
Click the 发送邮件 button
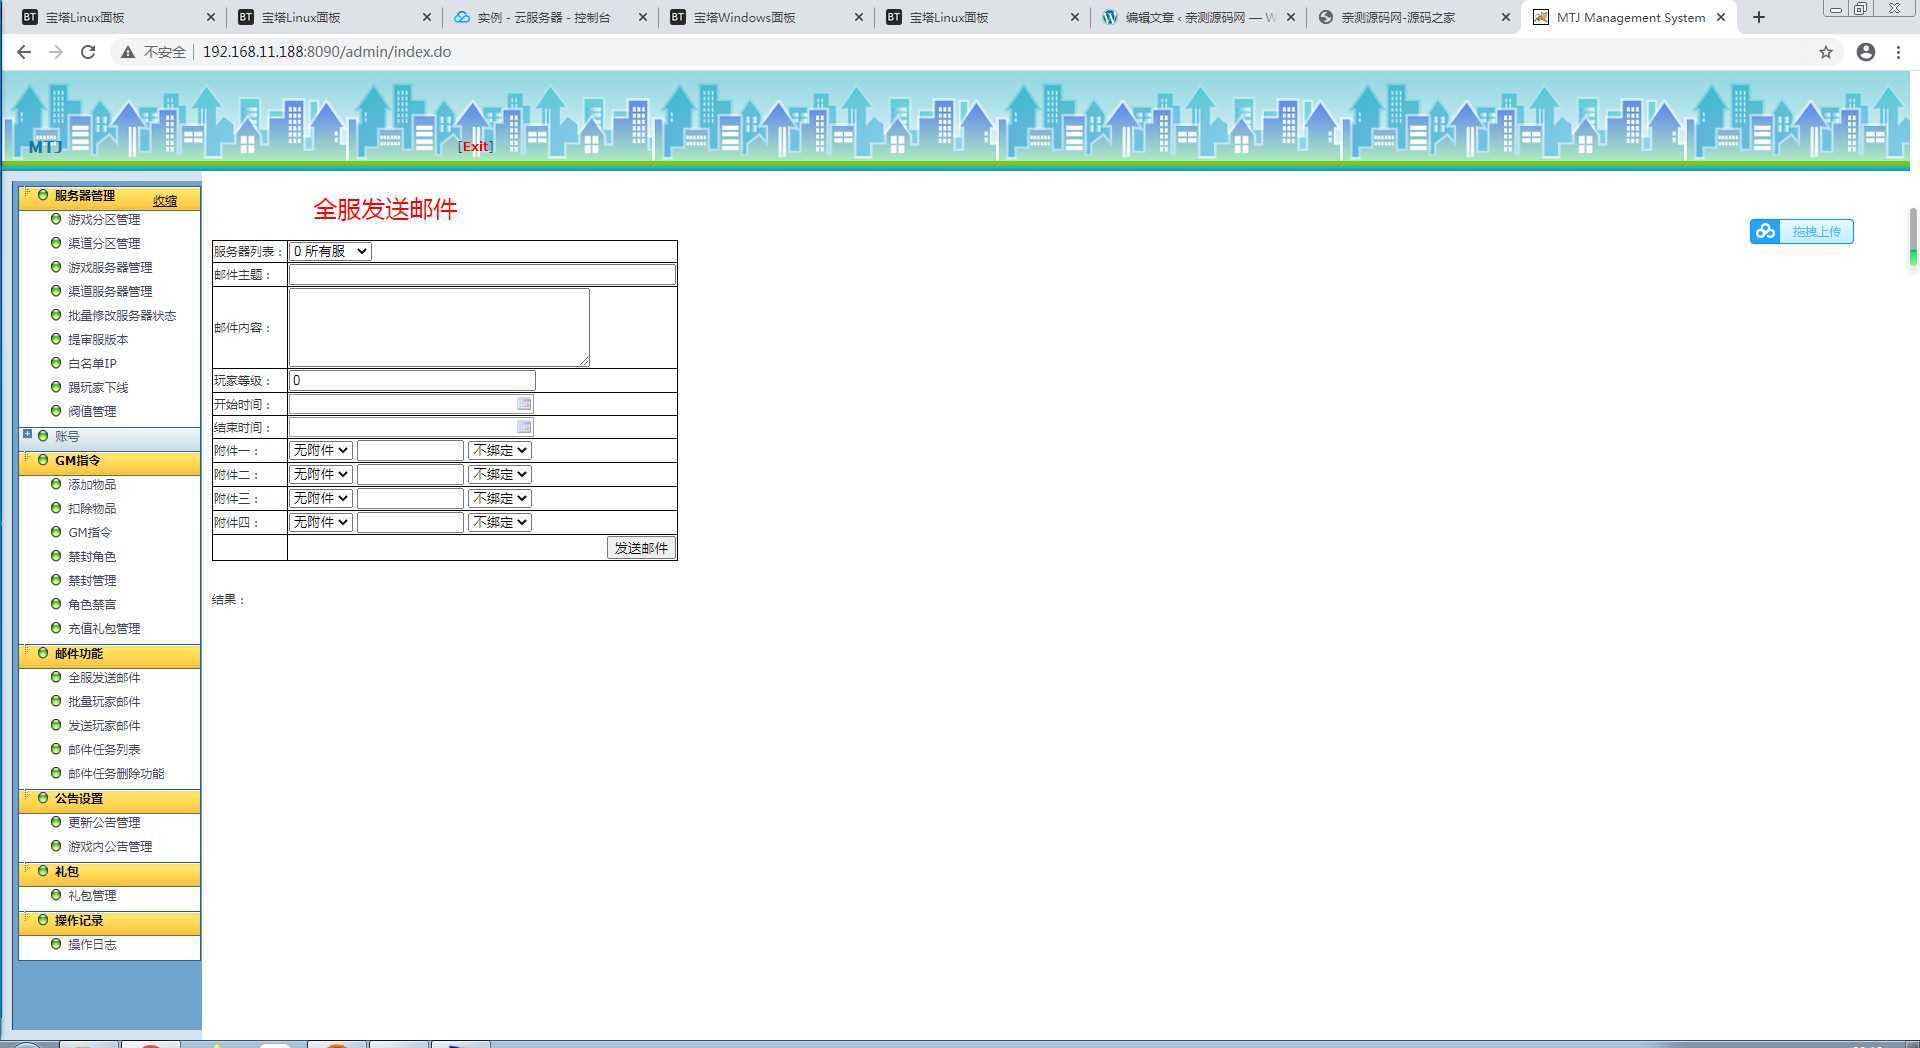pos(641,548)
